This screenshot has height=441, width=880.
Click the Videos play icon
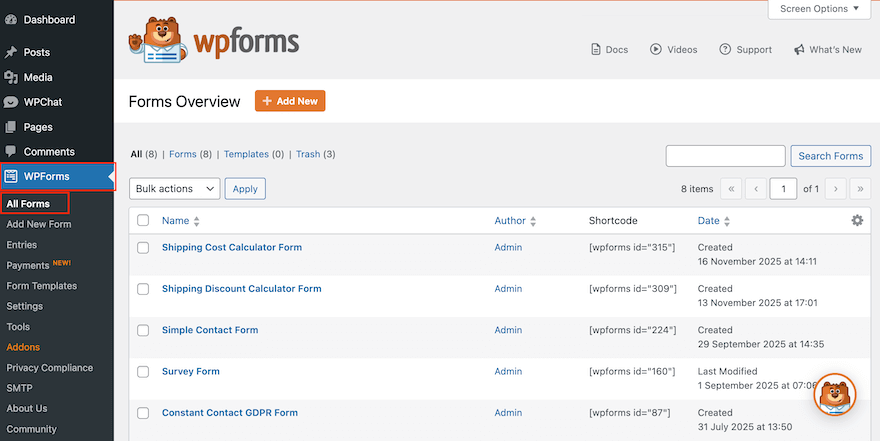click(656, 49)
